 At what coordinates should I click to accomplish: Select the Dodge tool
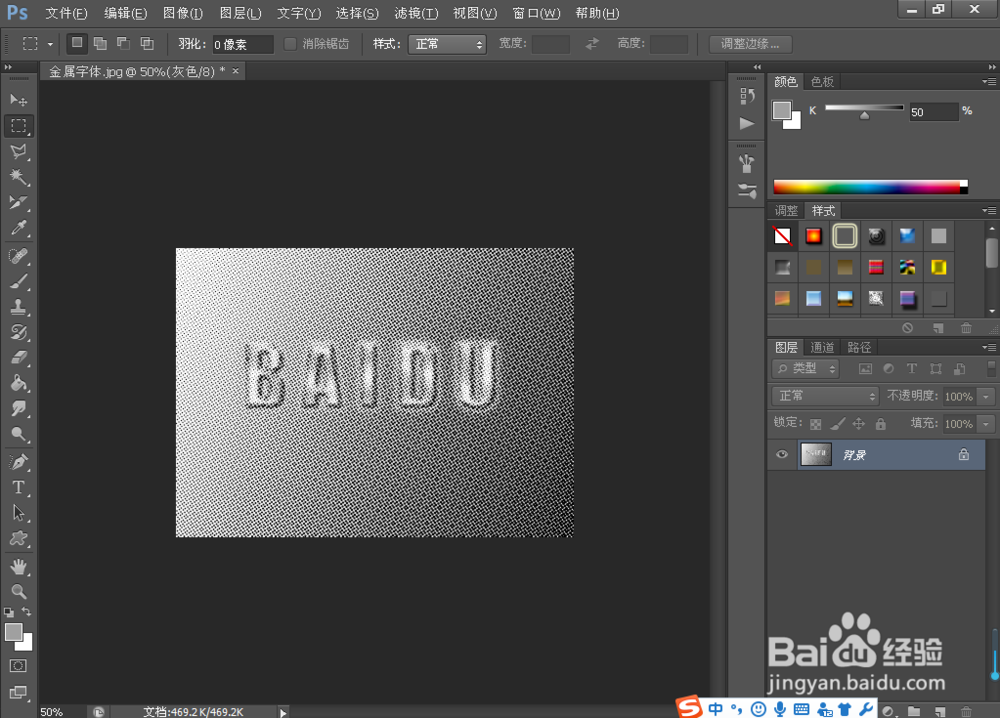pos(18,434)
